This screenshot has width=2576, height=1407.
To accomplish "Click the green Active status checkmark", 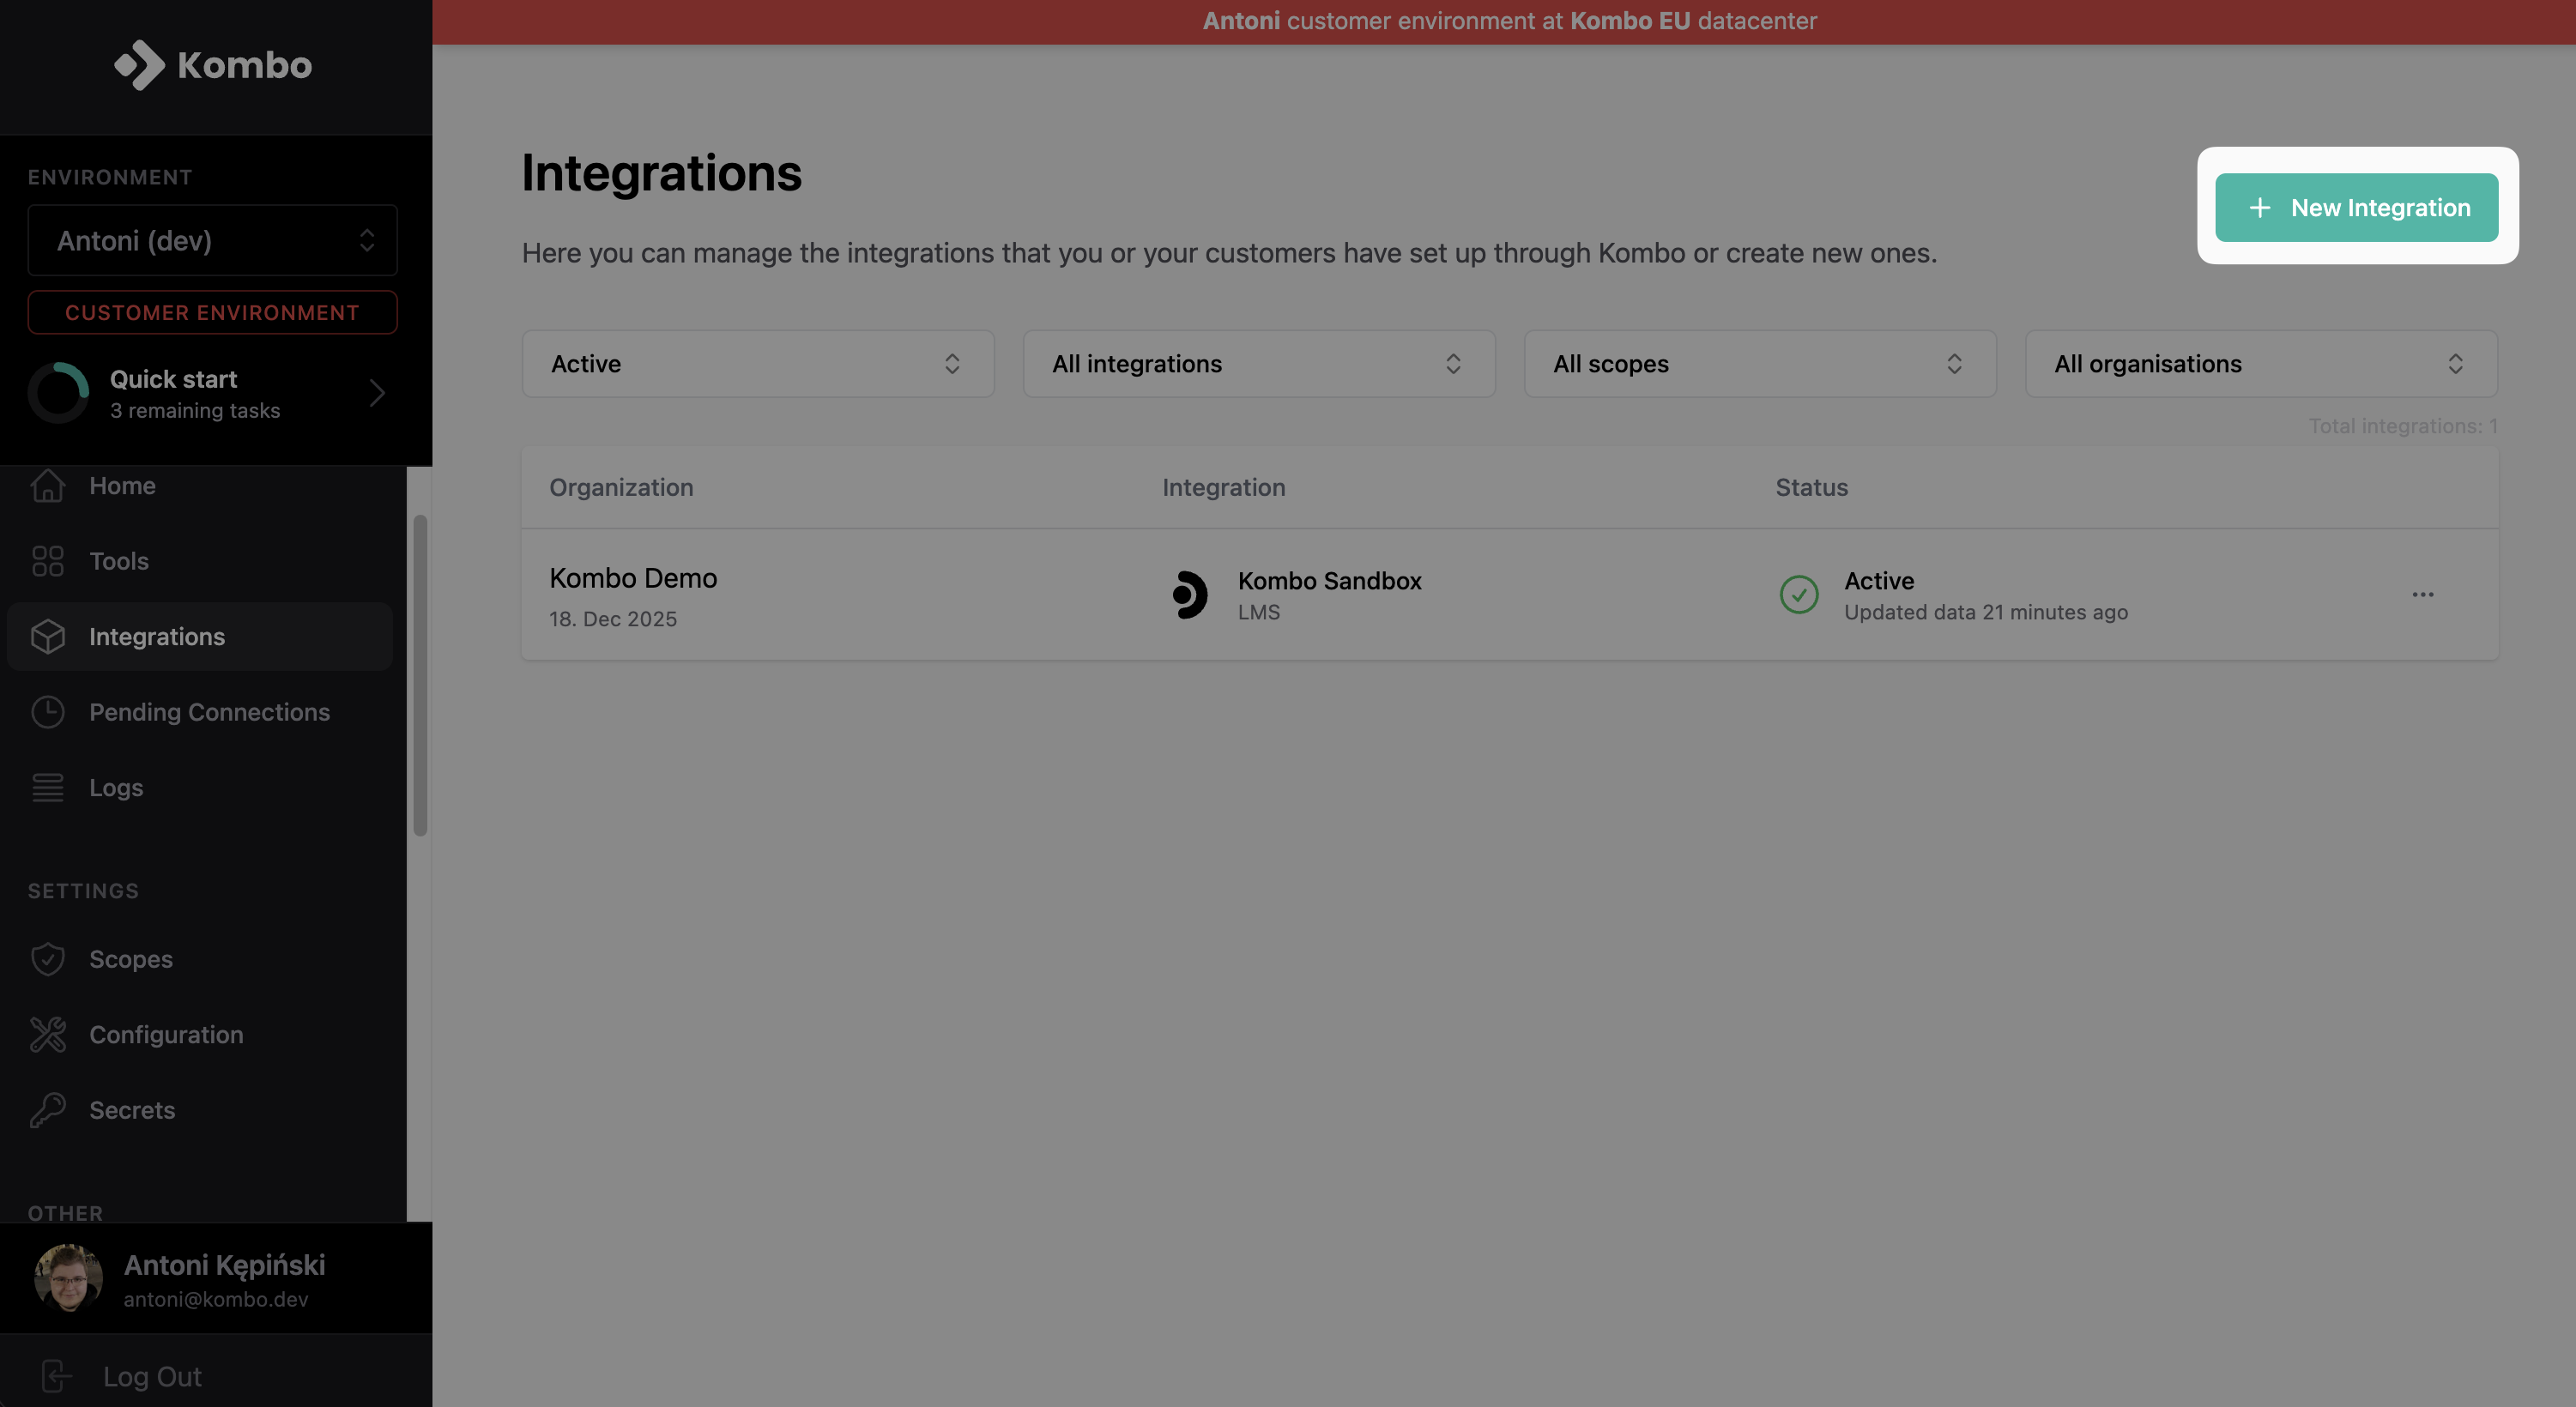I will (x=1798, y=594).
